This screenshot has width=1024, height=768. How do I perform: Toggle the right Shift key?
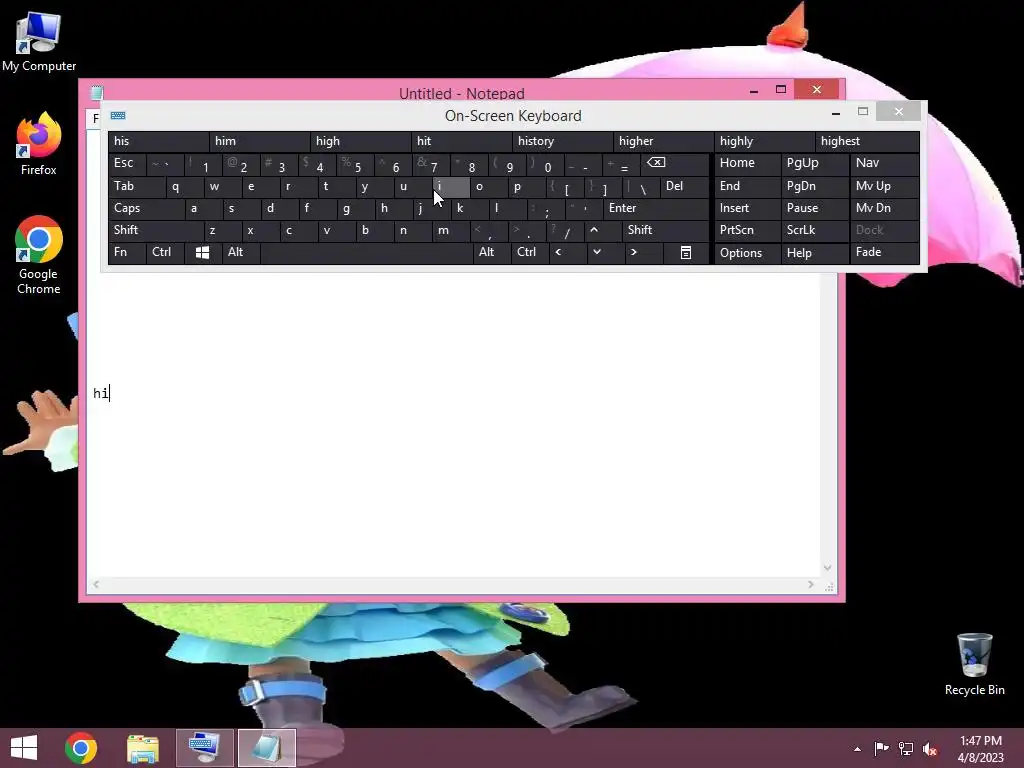coord(665,230)
